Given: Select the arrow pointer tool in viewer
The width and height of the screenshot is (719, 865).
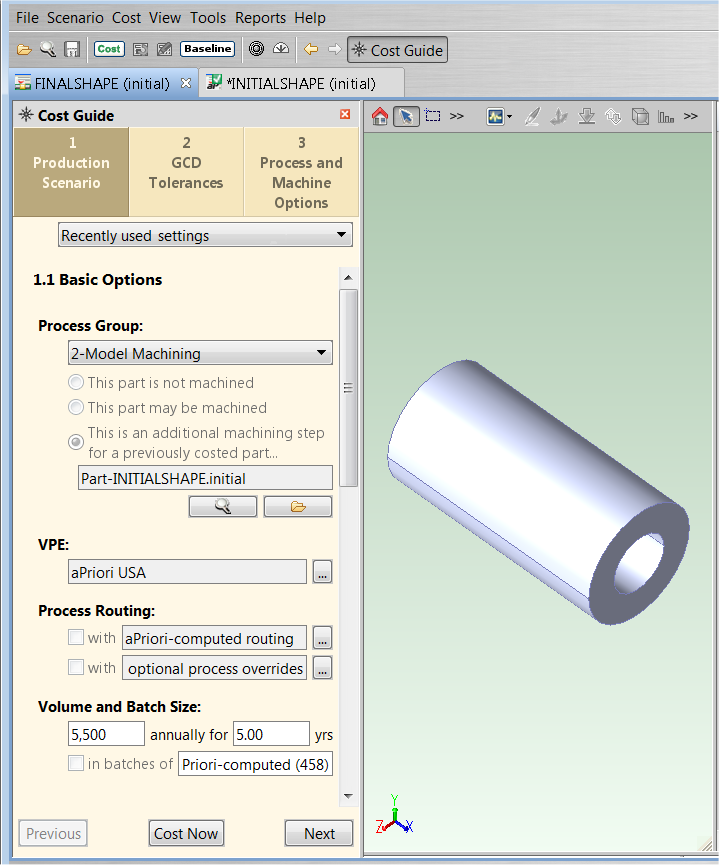Looking at the screenshot, I should click(405, 116).
